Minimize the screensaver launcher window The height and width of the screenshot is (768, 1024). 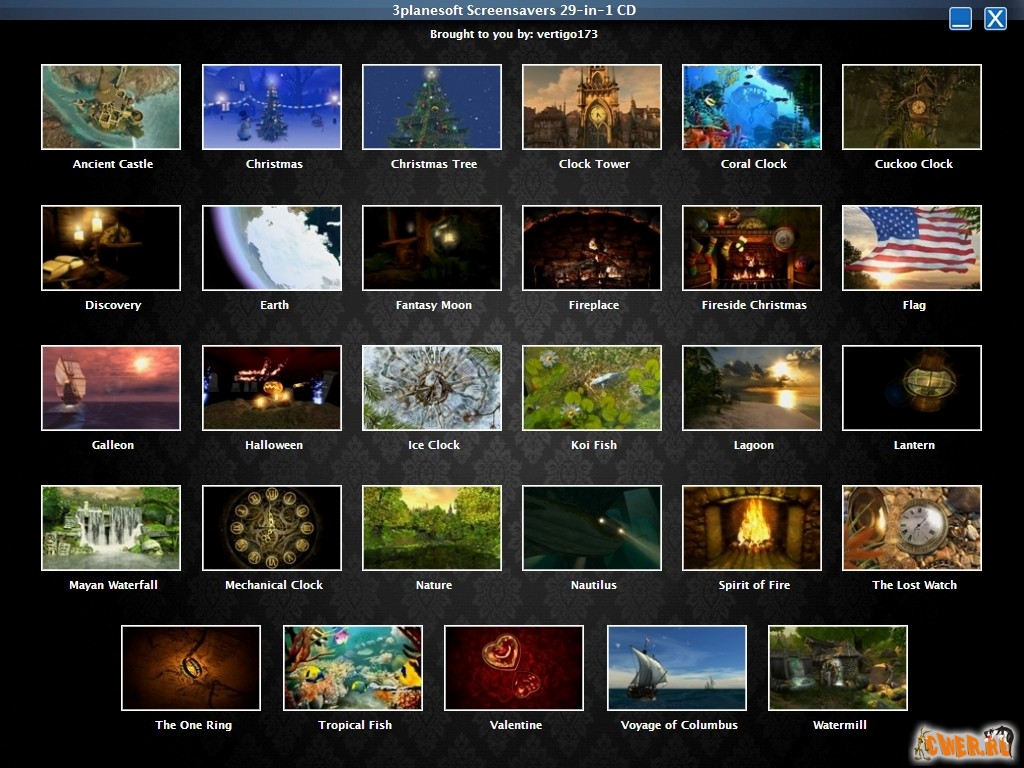pos(960,19)
